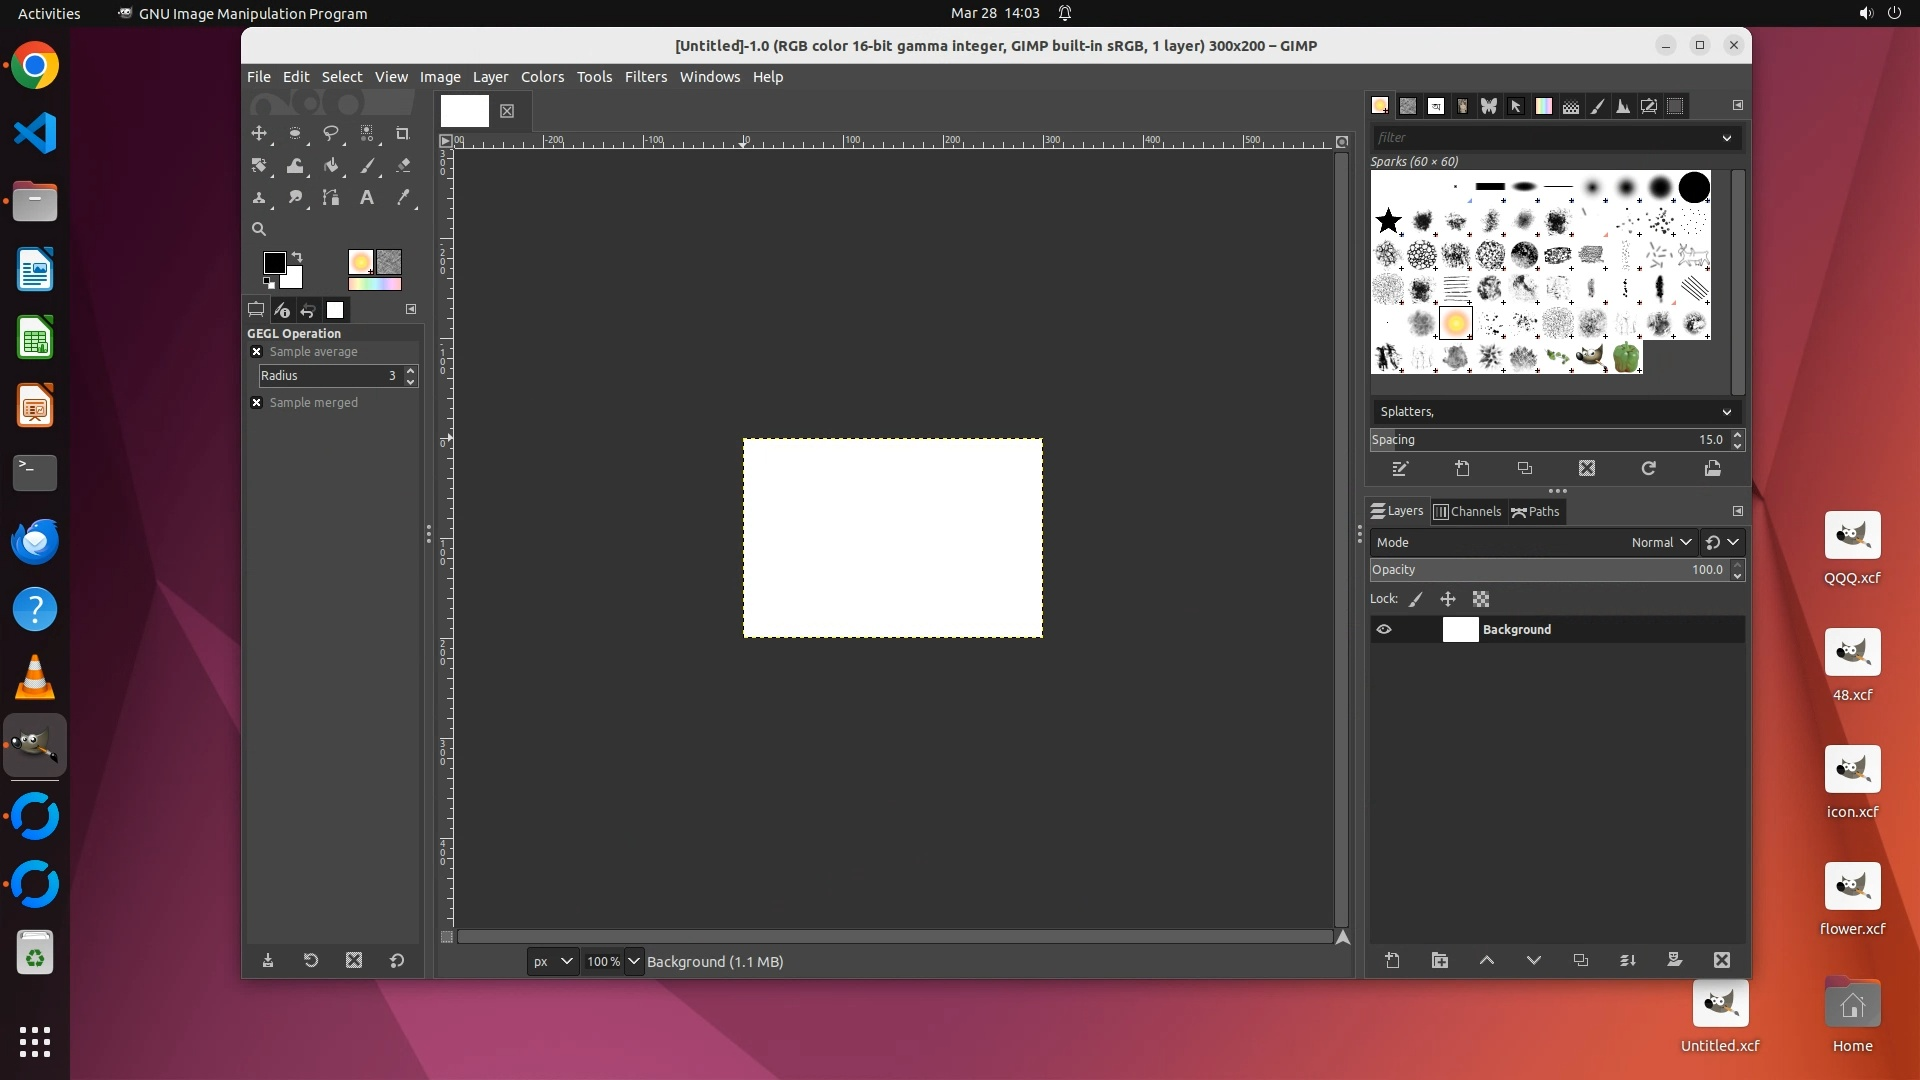
Task: Select the Bucket Fill tool
Action: coord(331,165)
